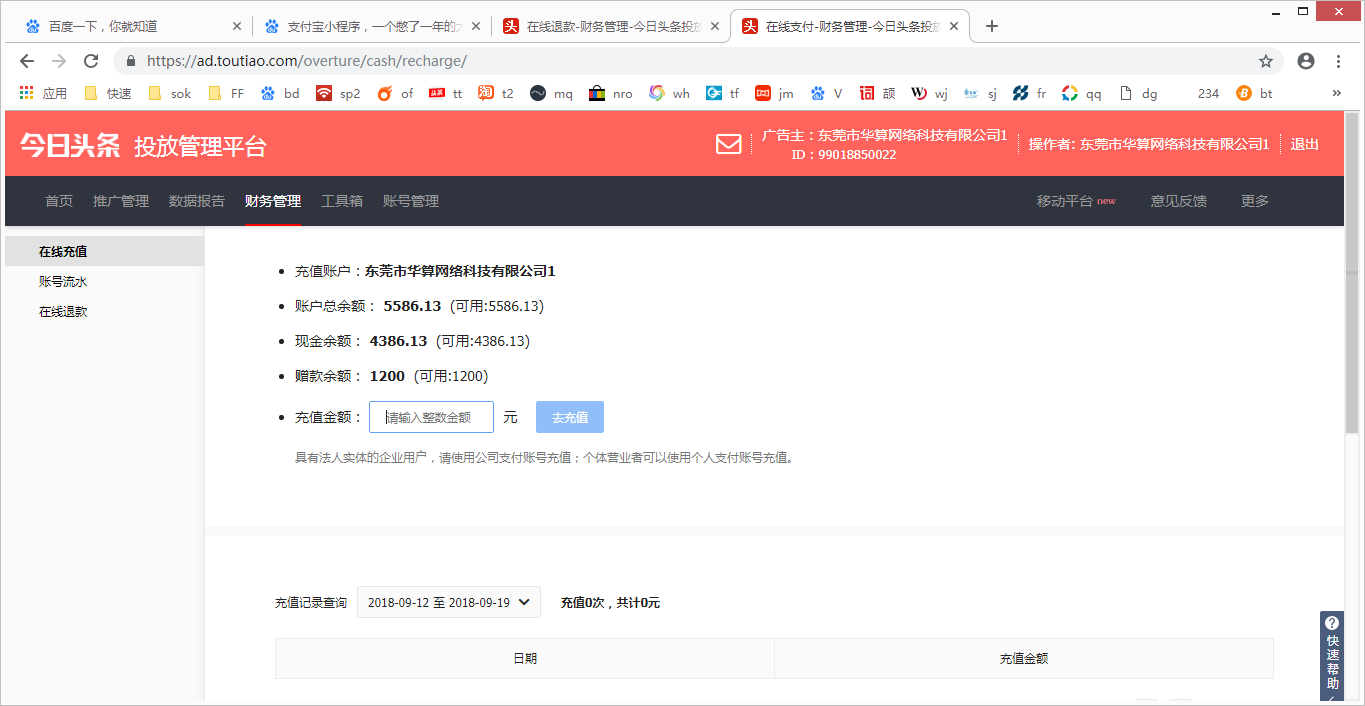The width and height of the screenshot is (1365, 706).
Task: Open the sj bookmark
Action: (980, 93)
